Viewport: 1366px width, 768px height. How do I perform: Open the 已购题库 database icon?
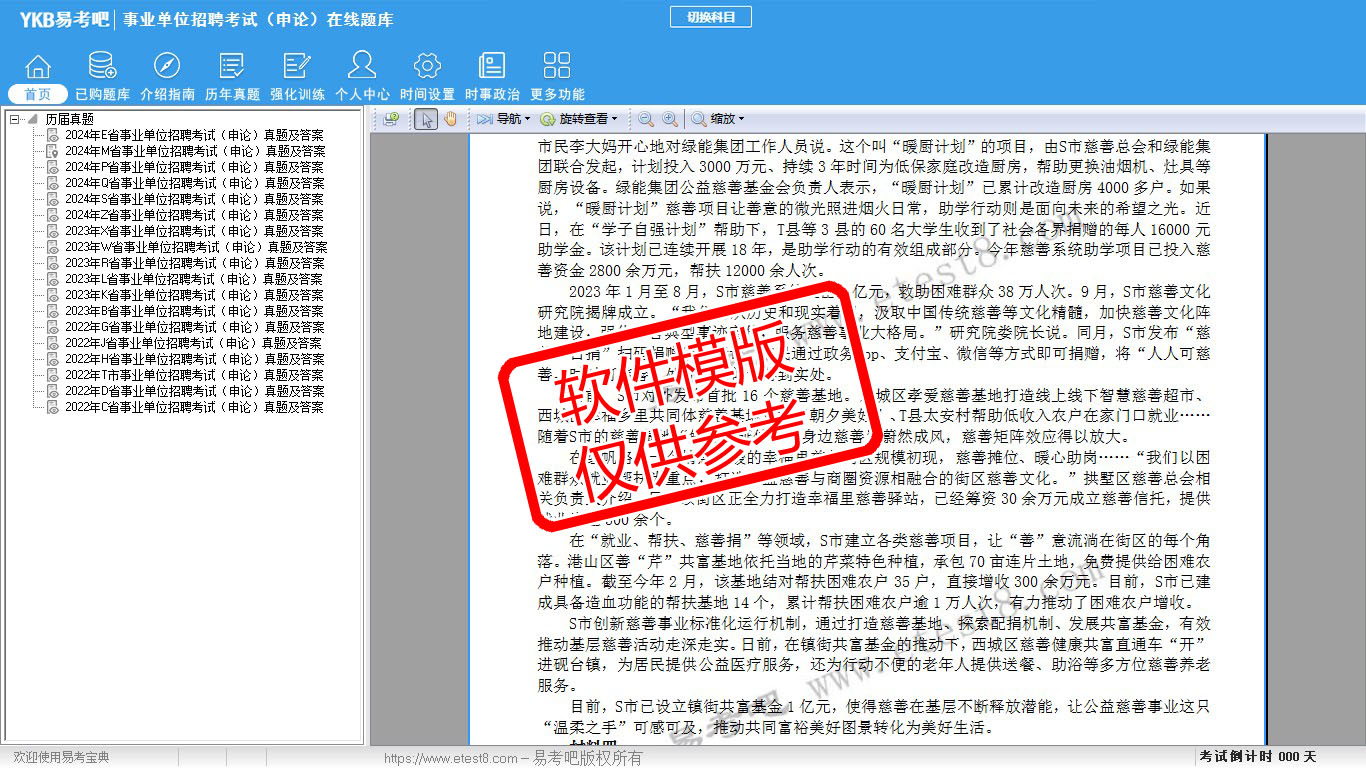pyautogui.click(x=102, y=67)
